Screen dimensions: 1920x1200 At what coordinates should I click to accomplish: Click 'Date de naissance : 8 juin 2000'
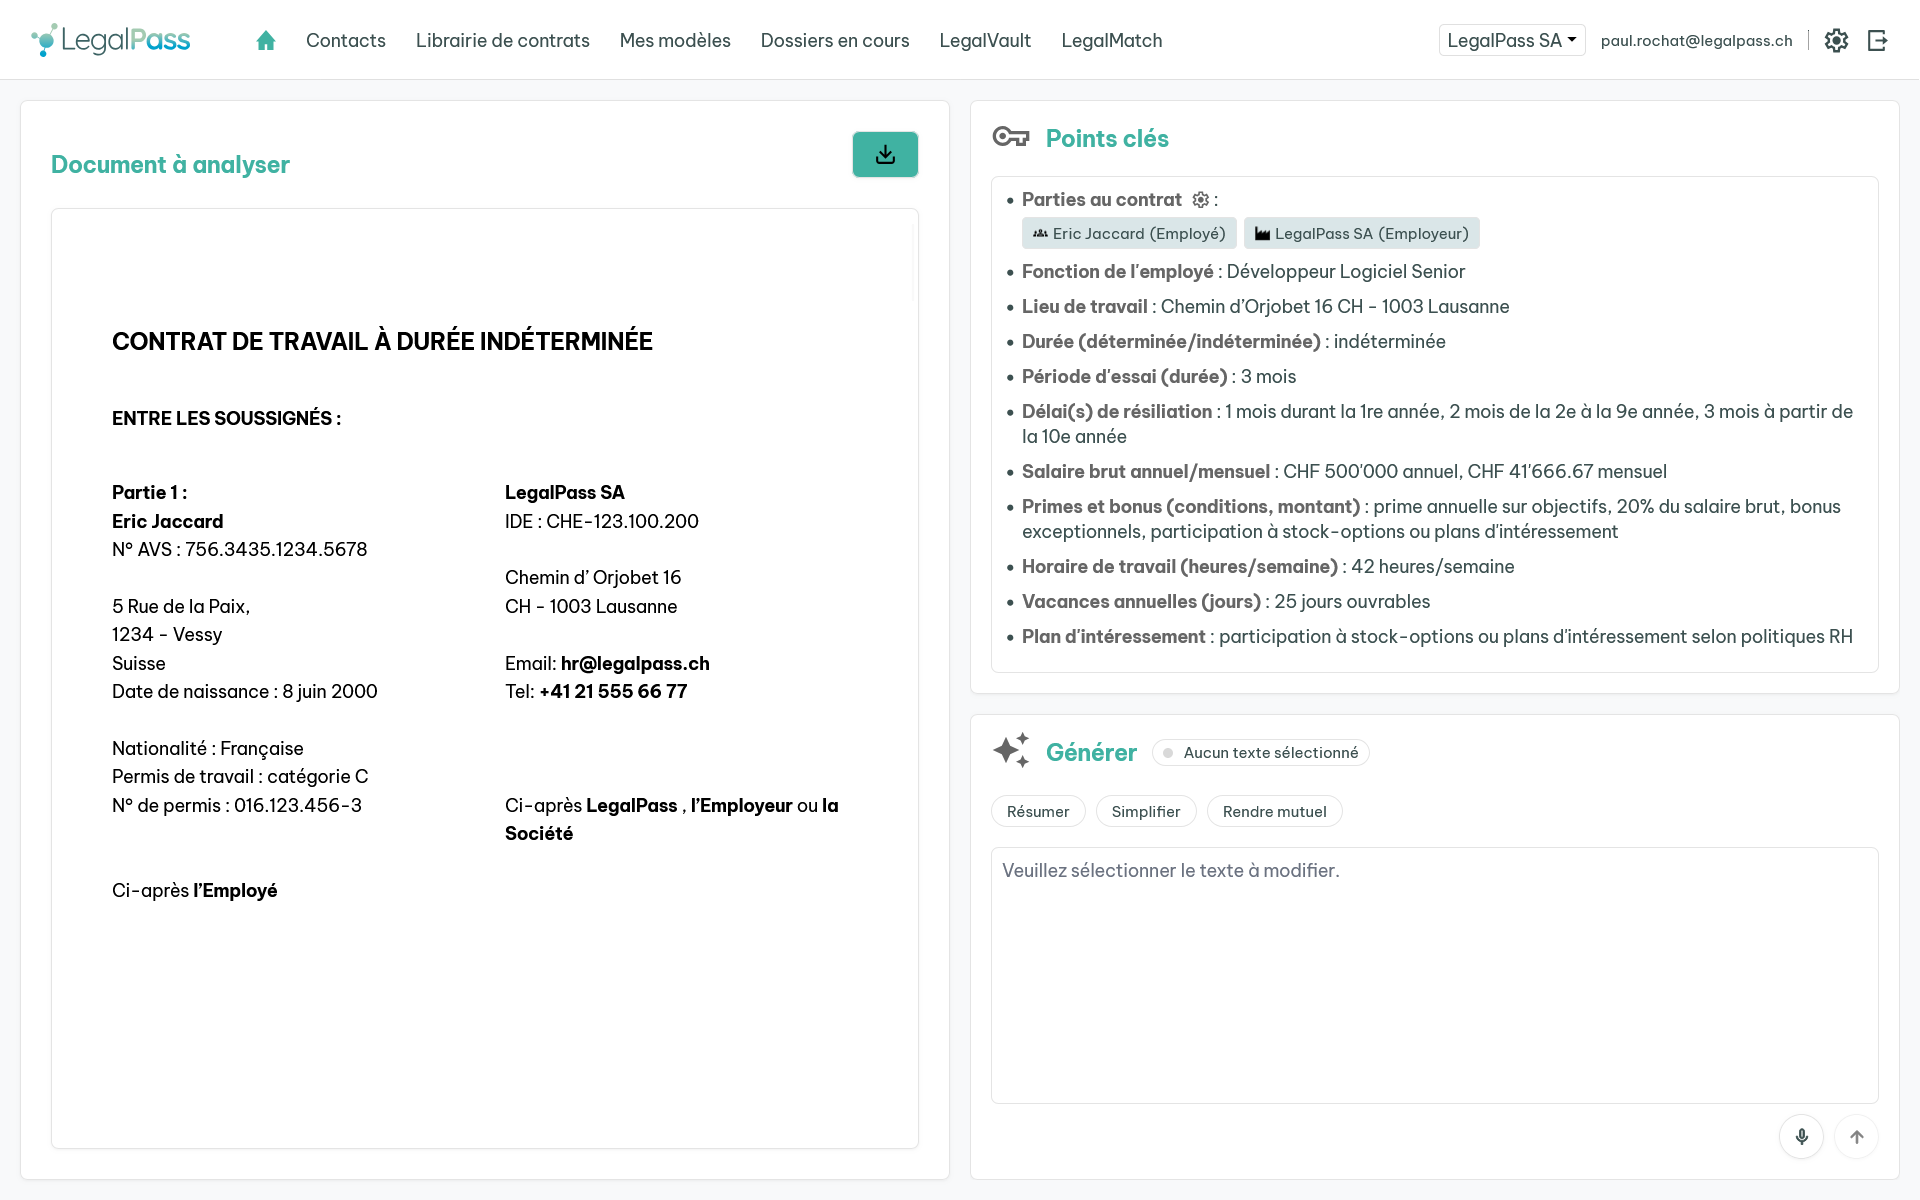(245, 691)
